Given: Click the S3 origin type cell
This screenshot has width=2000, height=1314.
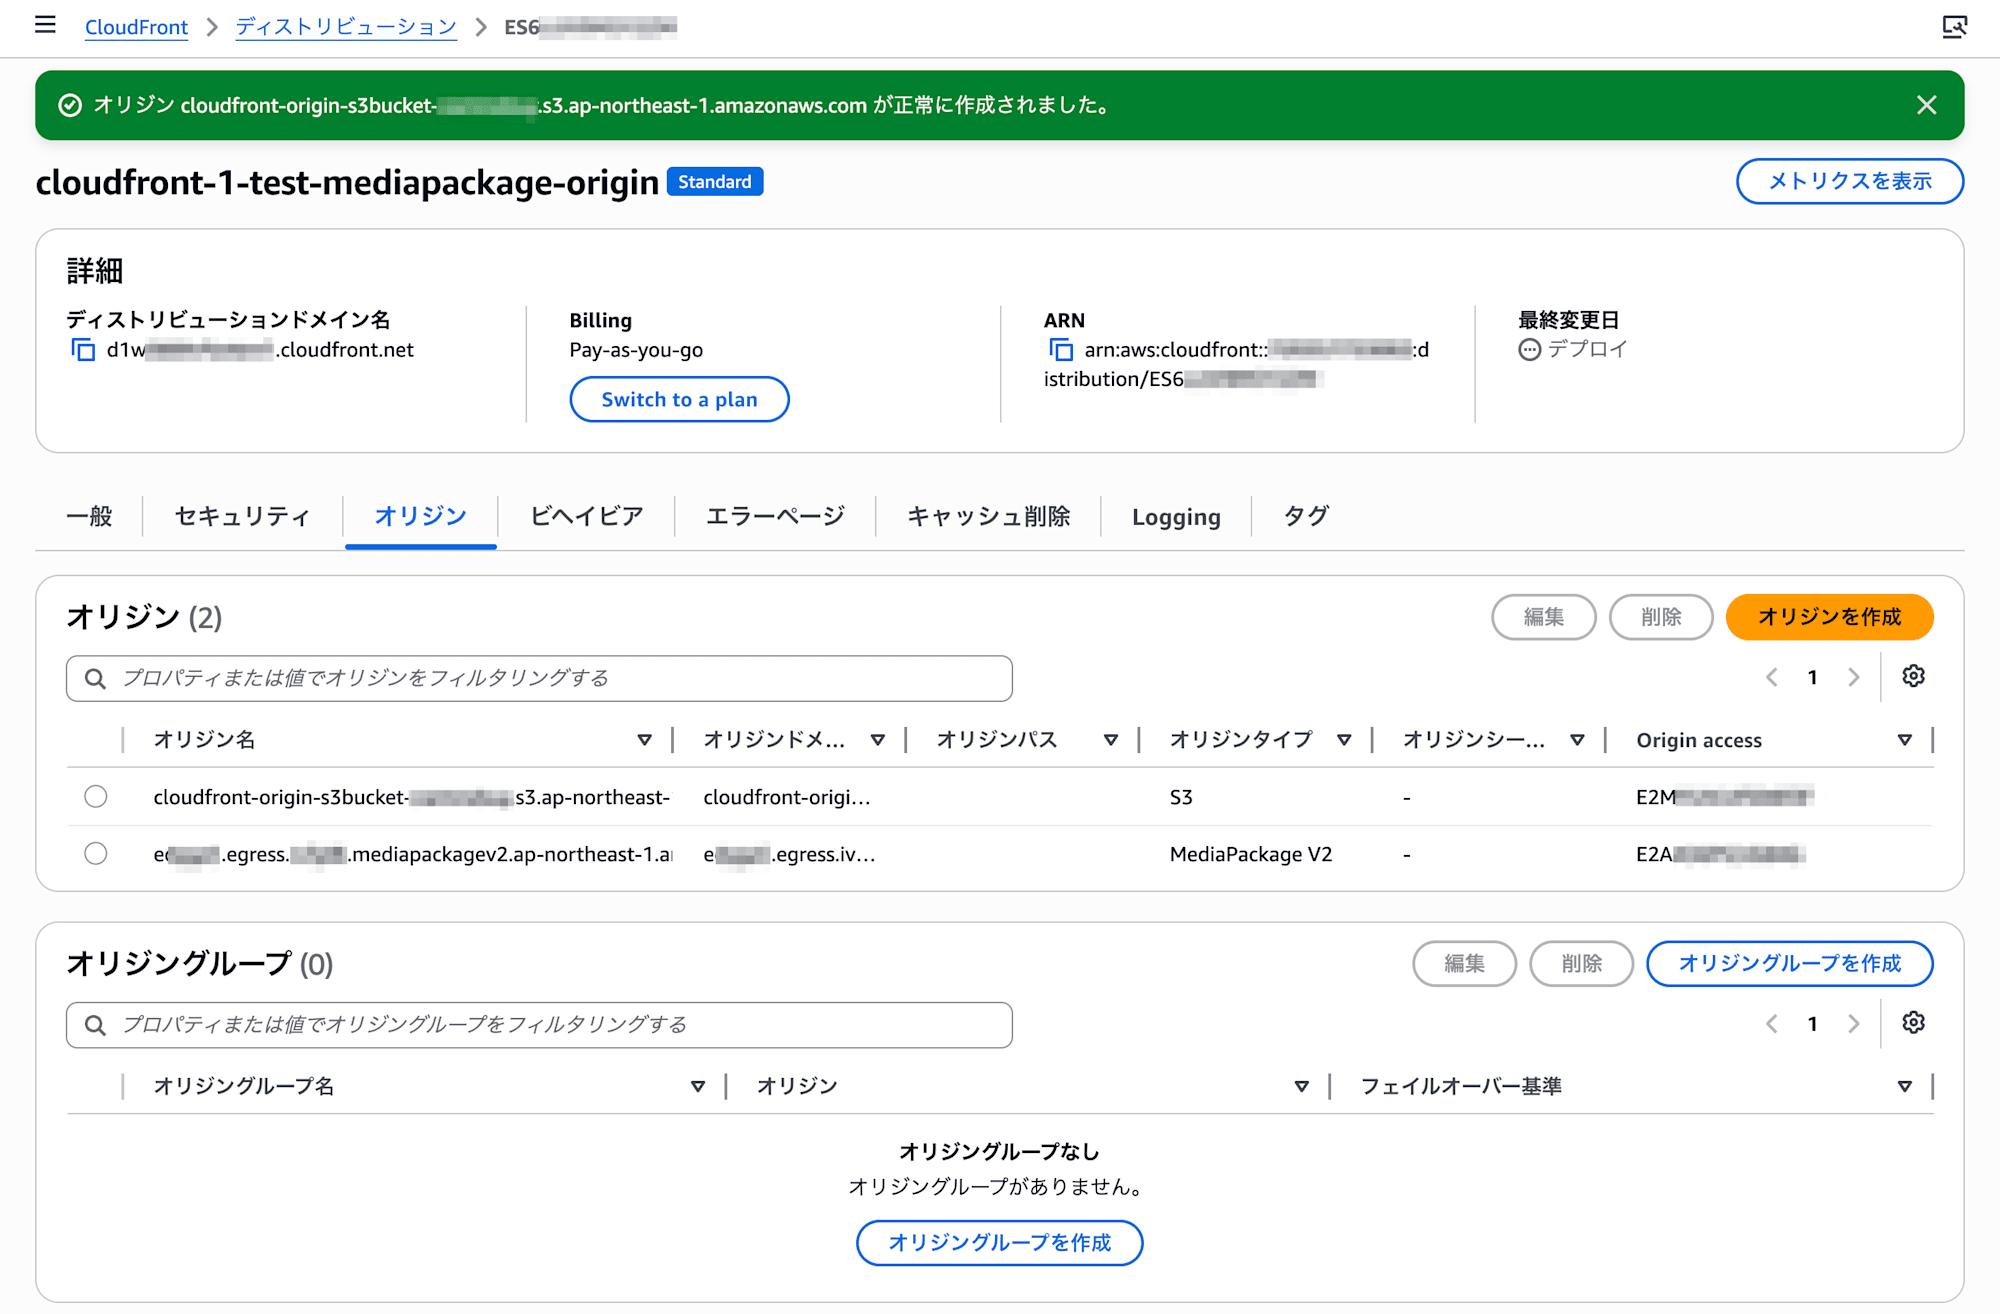Looking at the screenshot, I should click(1181, 797).
